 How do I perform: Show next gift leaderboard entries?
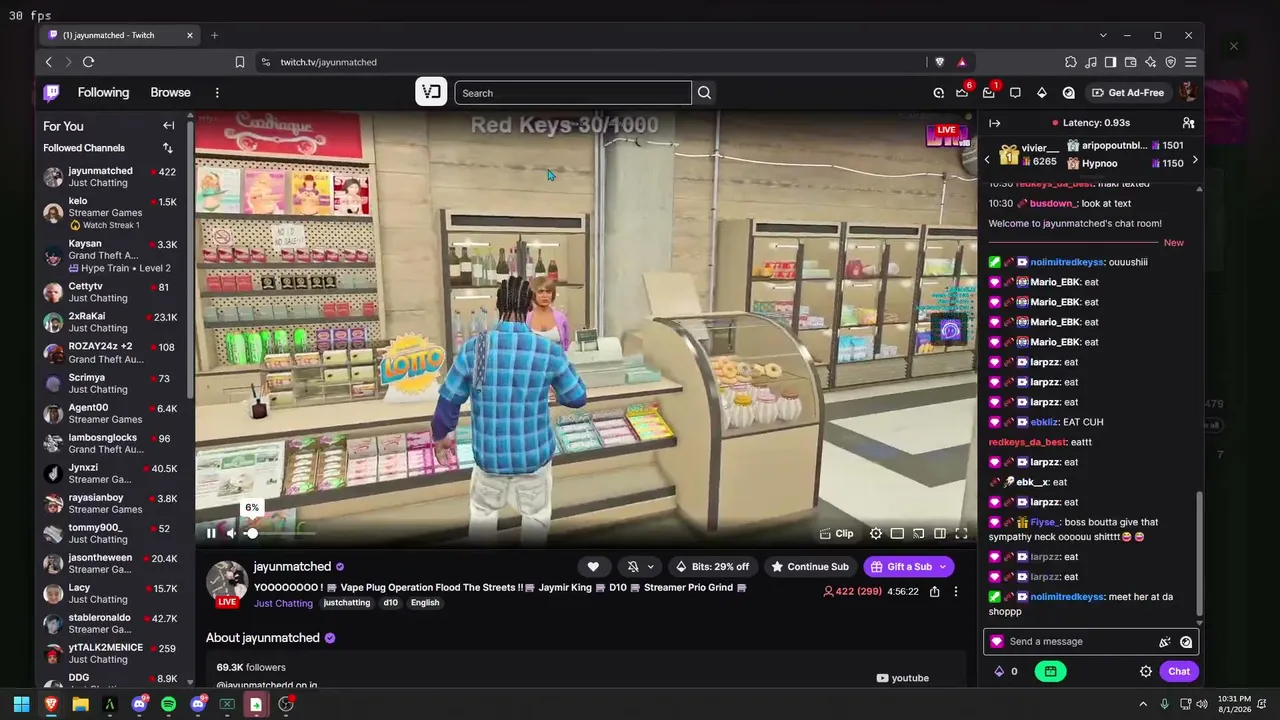(1195, 160)
